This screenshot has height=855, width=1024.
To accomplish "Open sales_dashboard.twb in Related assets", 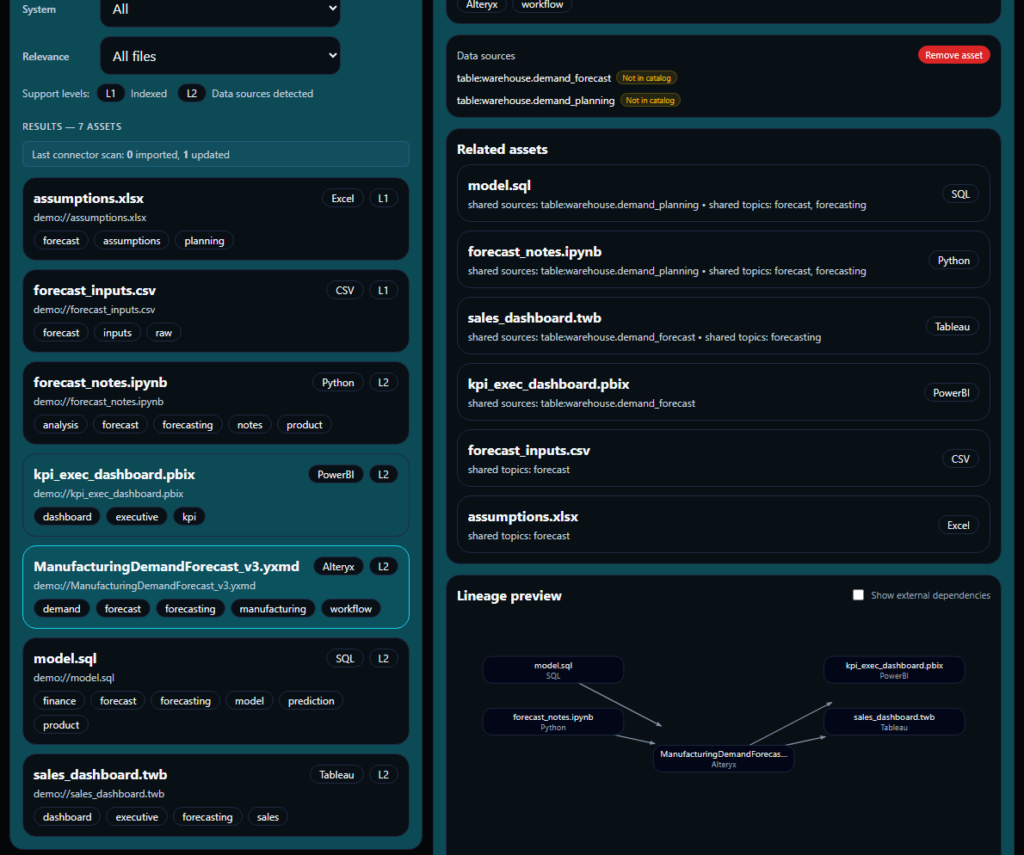I will pyautogui.click(x=723, y=326).
